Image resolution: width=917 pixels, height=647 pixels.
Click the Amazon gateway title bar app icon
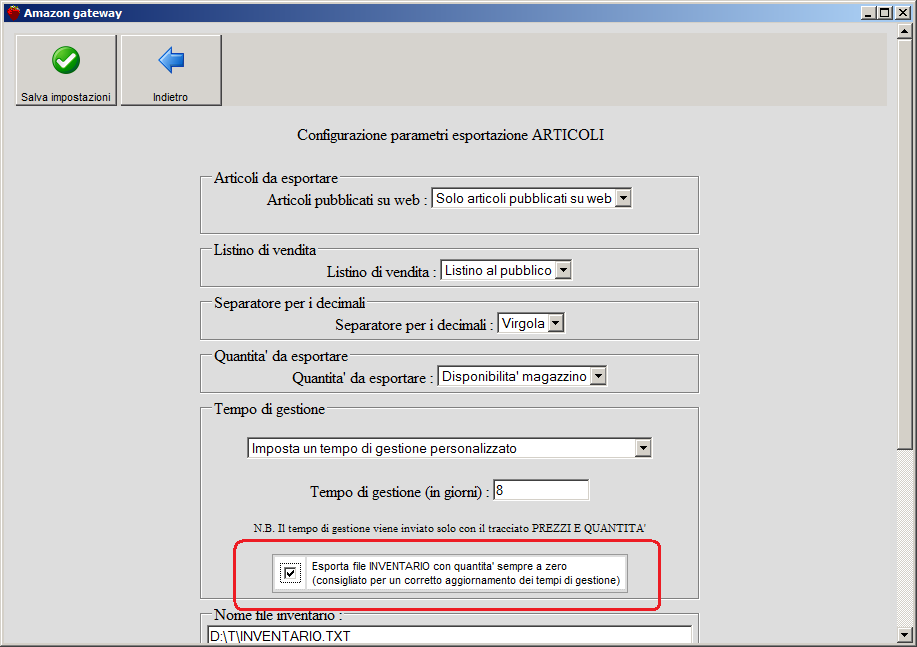click(13, 12)
